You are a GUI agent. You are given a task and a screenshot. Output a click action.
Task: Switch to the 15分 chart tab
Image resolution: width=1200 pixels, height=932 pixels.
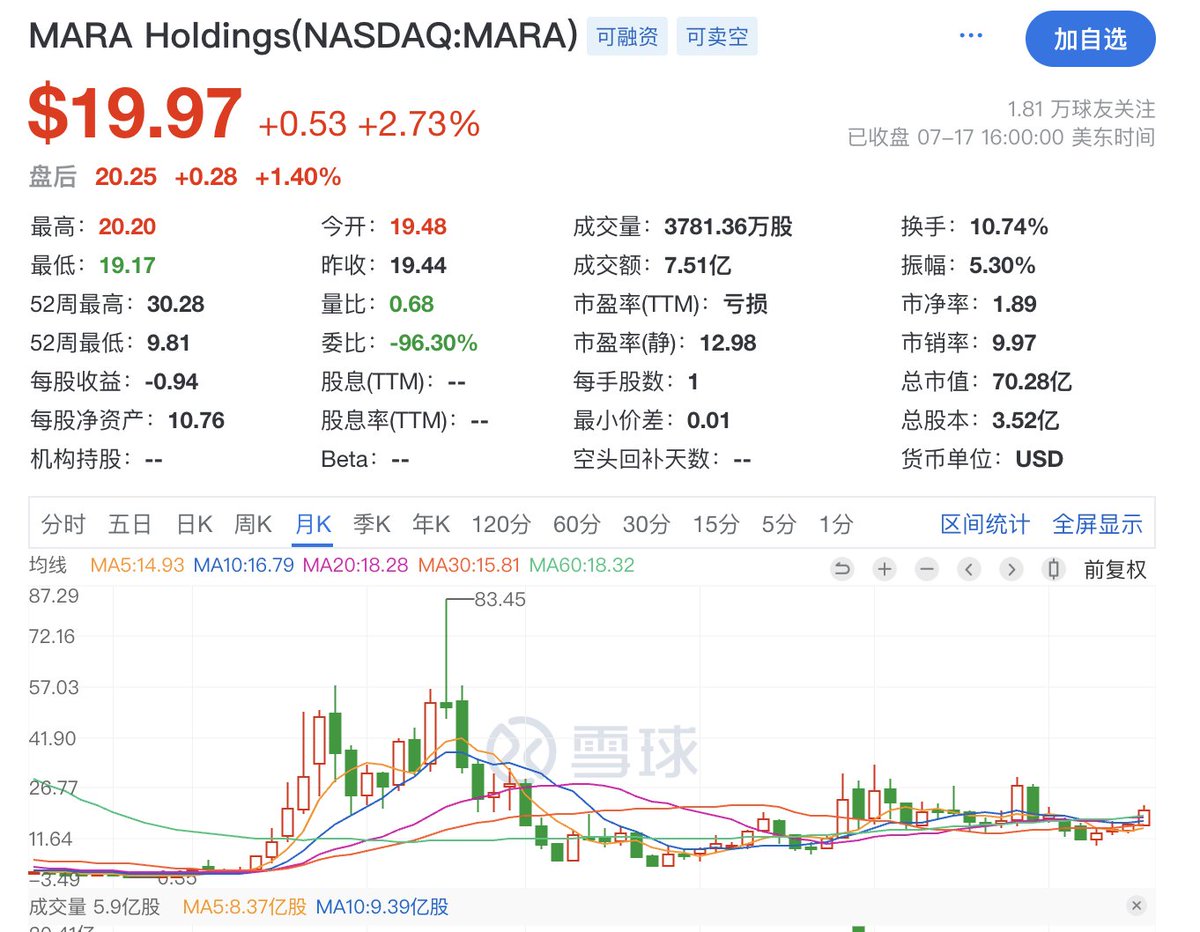pos(716,524)
